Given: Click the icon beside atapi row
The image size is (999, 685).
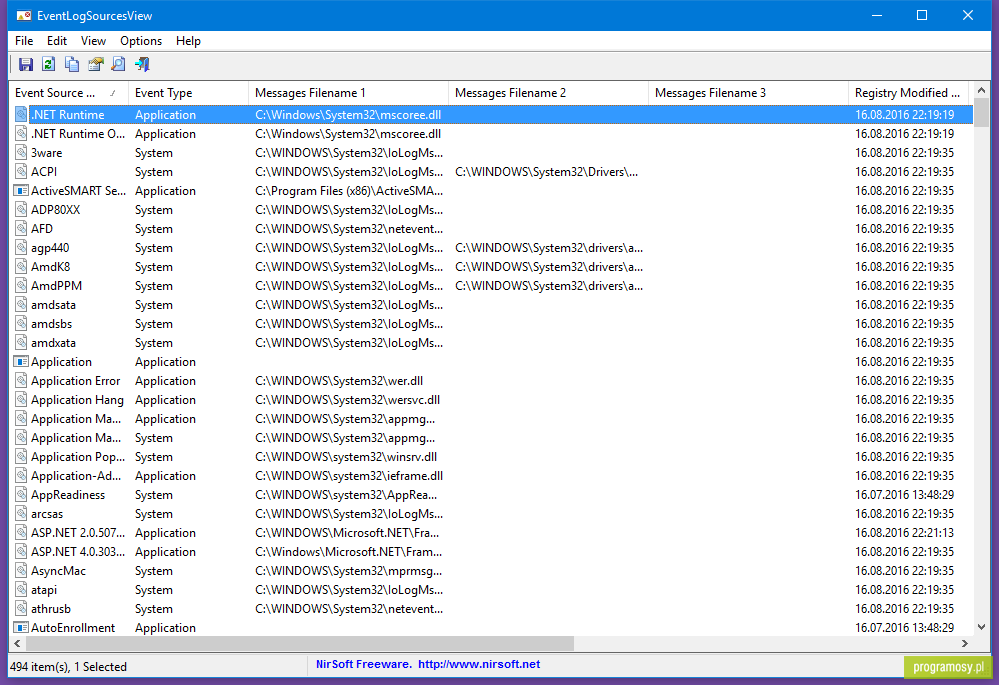Looking at the screenshot, I should click(x=21, y=589).
